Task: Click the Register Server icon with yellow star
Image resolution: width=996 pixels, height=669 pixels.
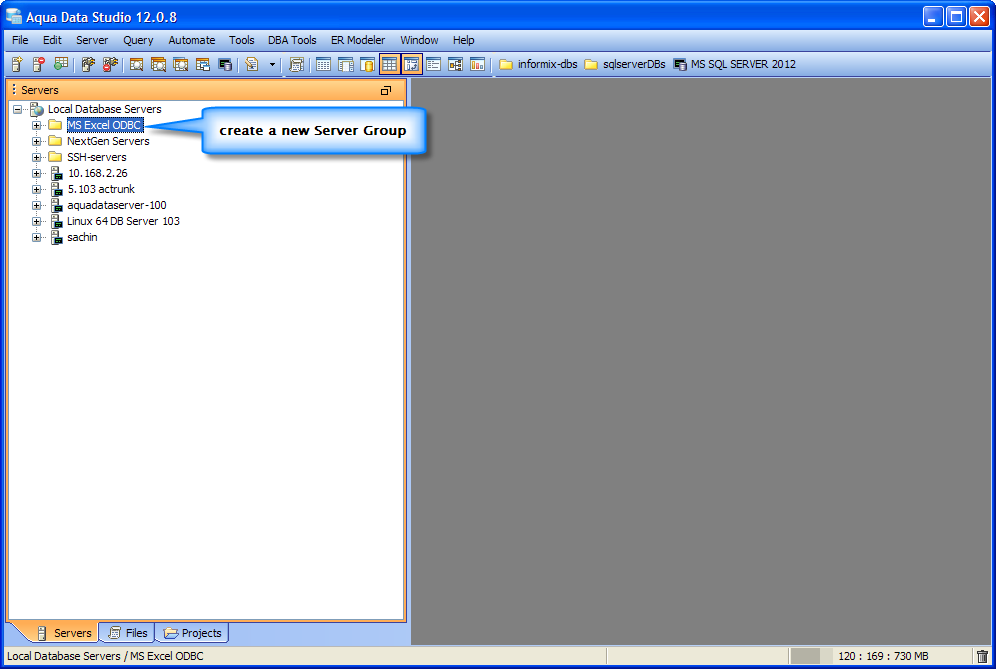Action: click(17, 64)
